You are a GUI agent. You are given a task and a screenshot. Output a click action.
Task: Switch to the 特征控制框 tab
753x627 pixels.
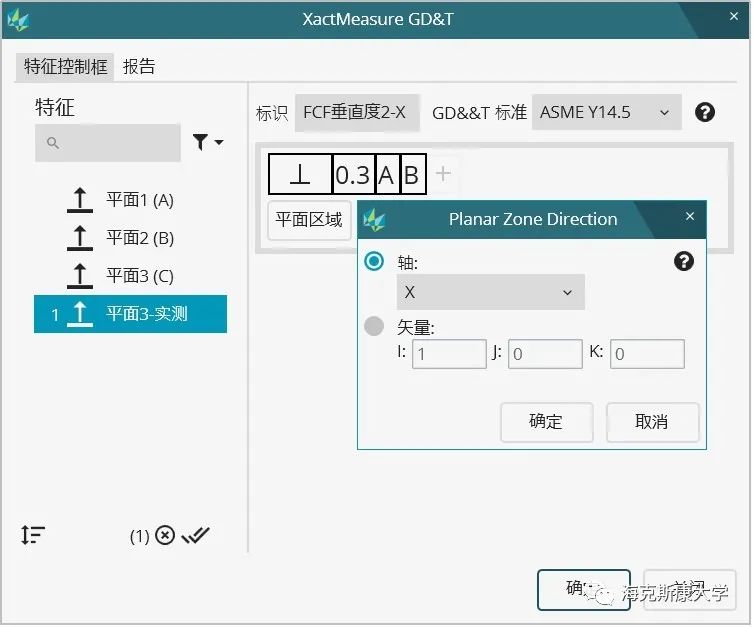pyautogui.click(x=65, y=66)
